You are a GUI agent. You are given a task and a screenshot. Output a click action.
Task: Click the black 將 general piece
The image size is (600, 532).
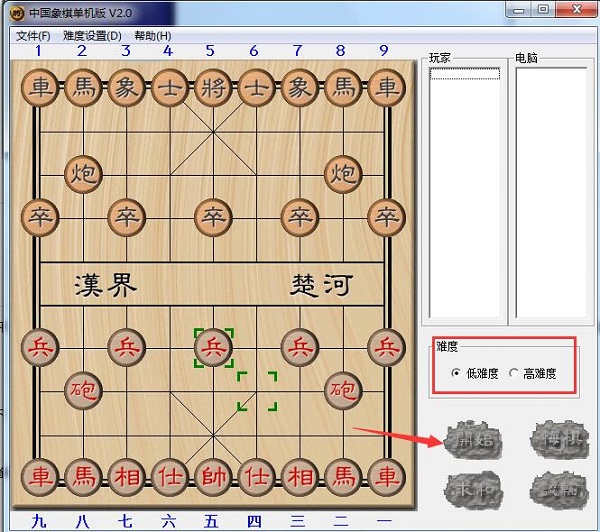point(212,87)
